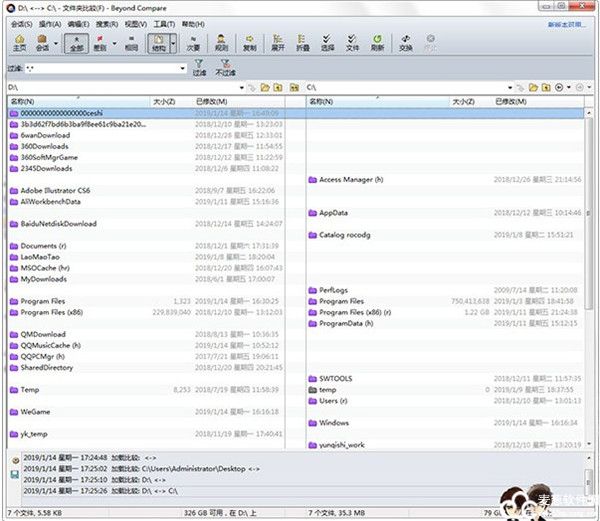Open dropdown arrow next to 结构 button
This screenshot has width=600, height=521.
pyautogui.click(x=173, y=43)
